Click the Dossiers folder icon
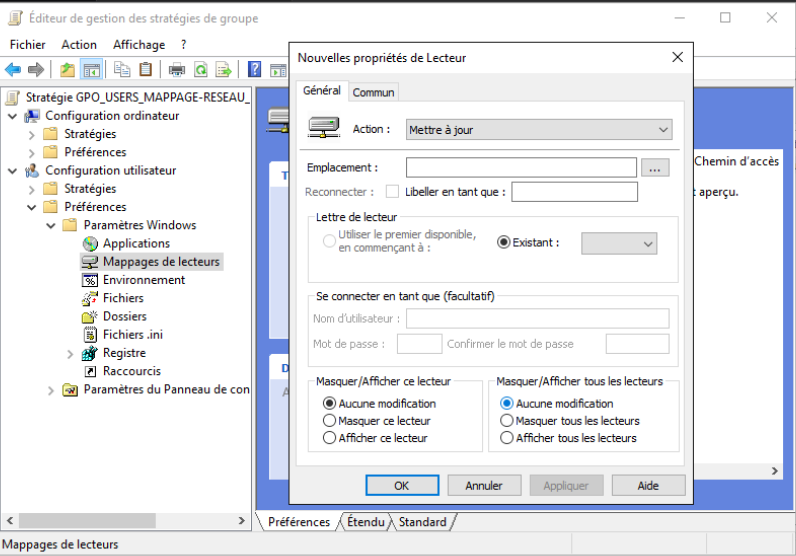Viewport: 796px width, 556px height. (90, 317)
